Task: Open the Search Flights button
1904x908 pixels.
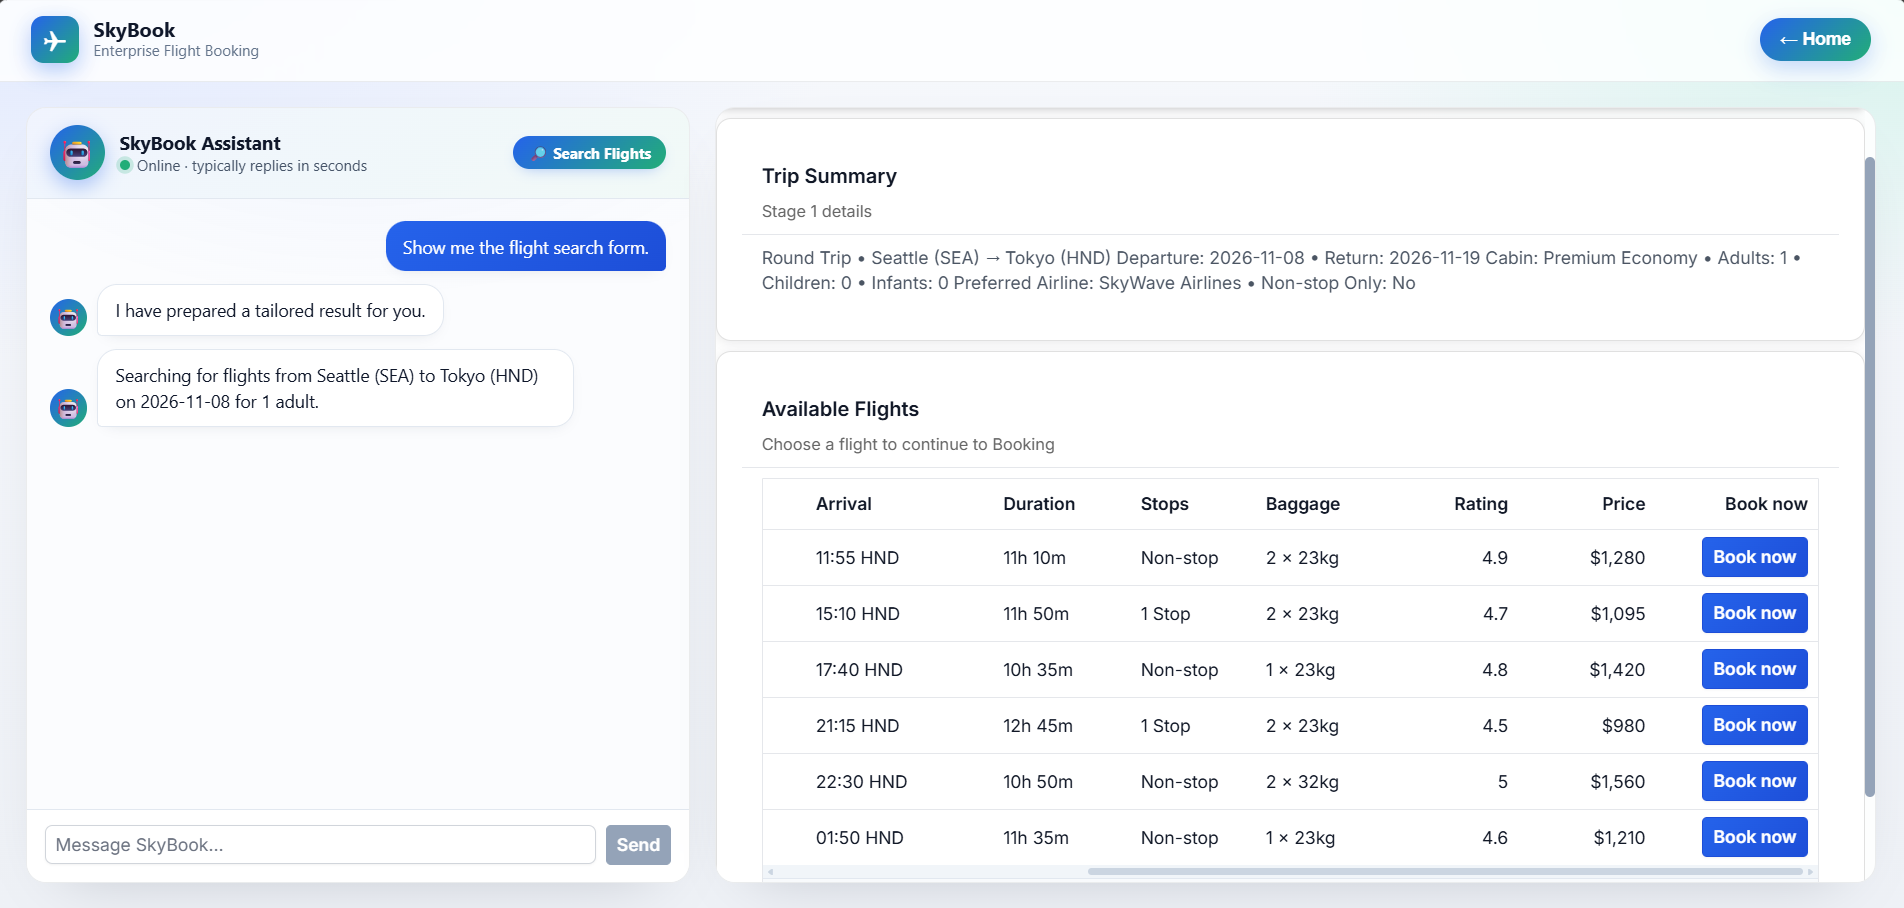Action: 589,153
